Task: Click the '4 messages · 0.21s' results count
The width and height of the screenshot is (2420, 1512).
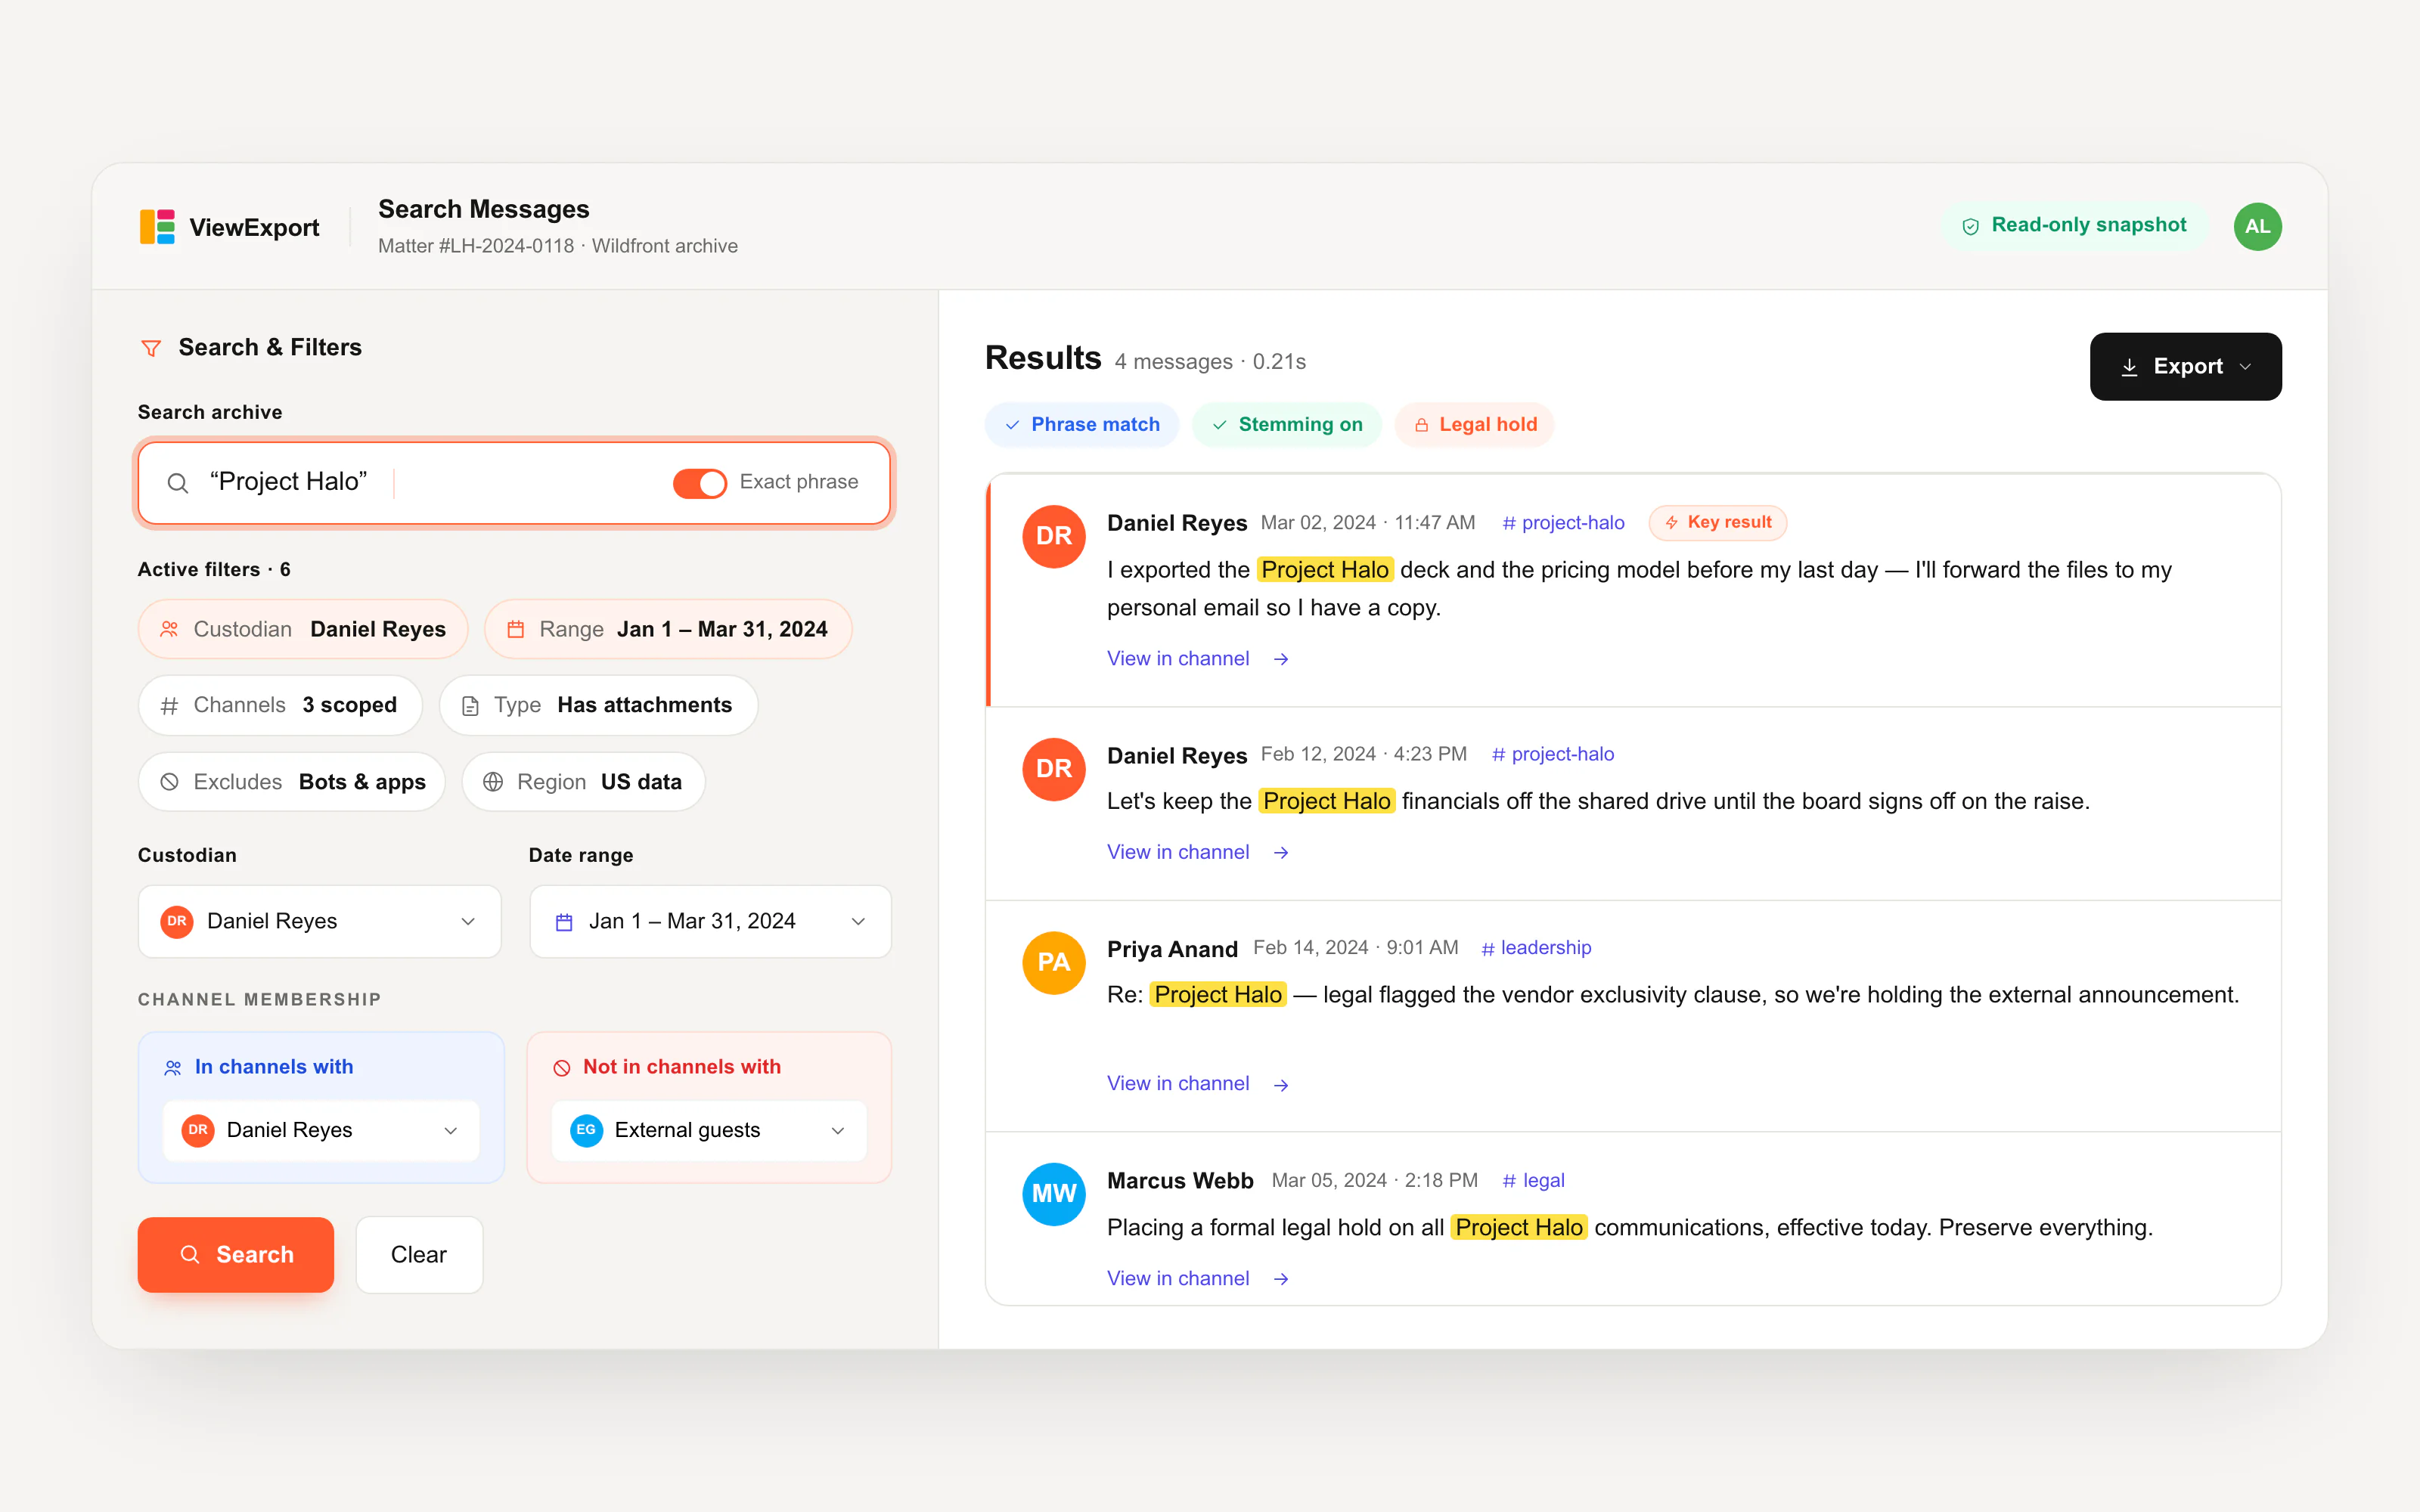Action: click(1210, 362)
